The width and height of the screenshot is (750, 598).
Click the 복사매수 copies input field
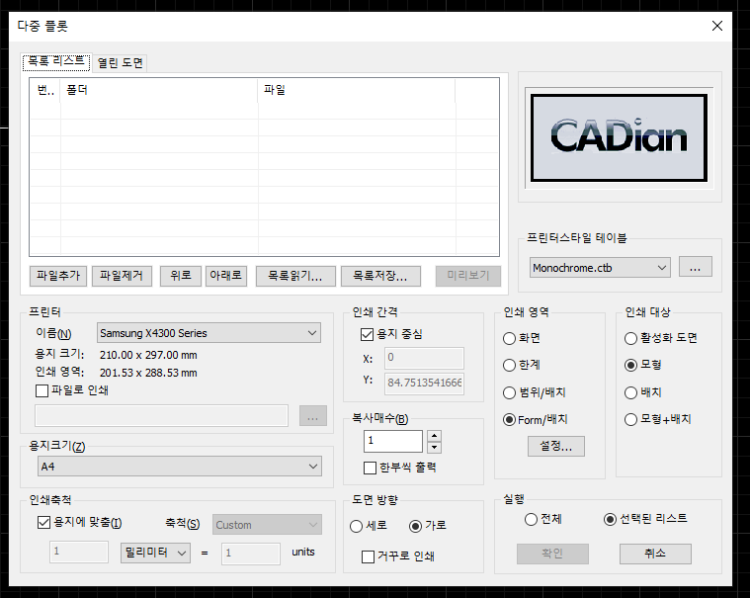[x=393, y=441]
